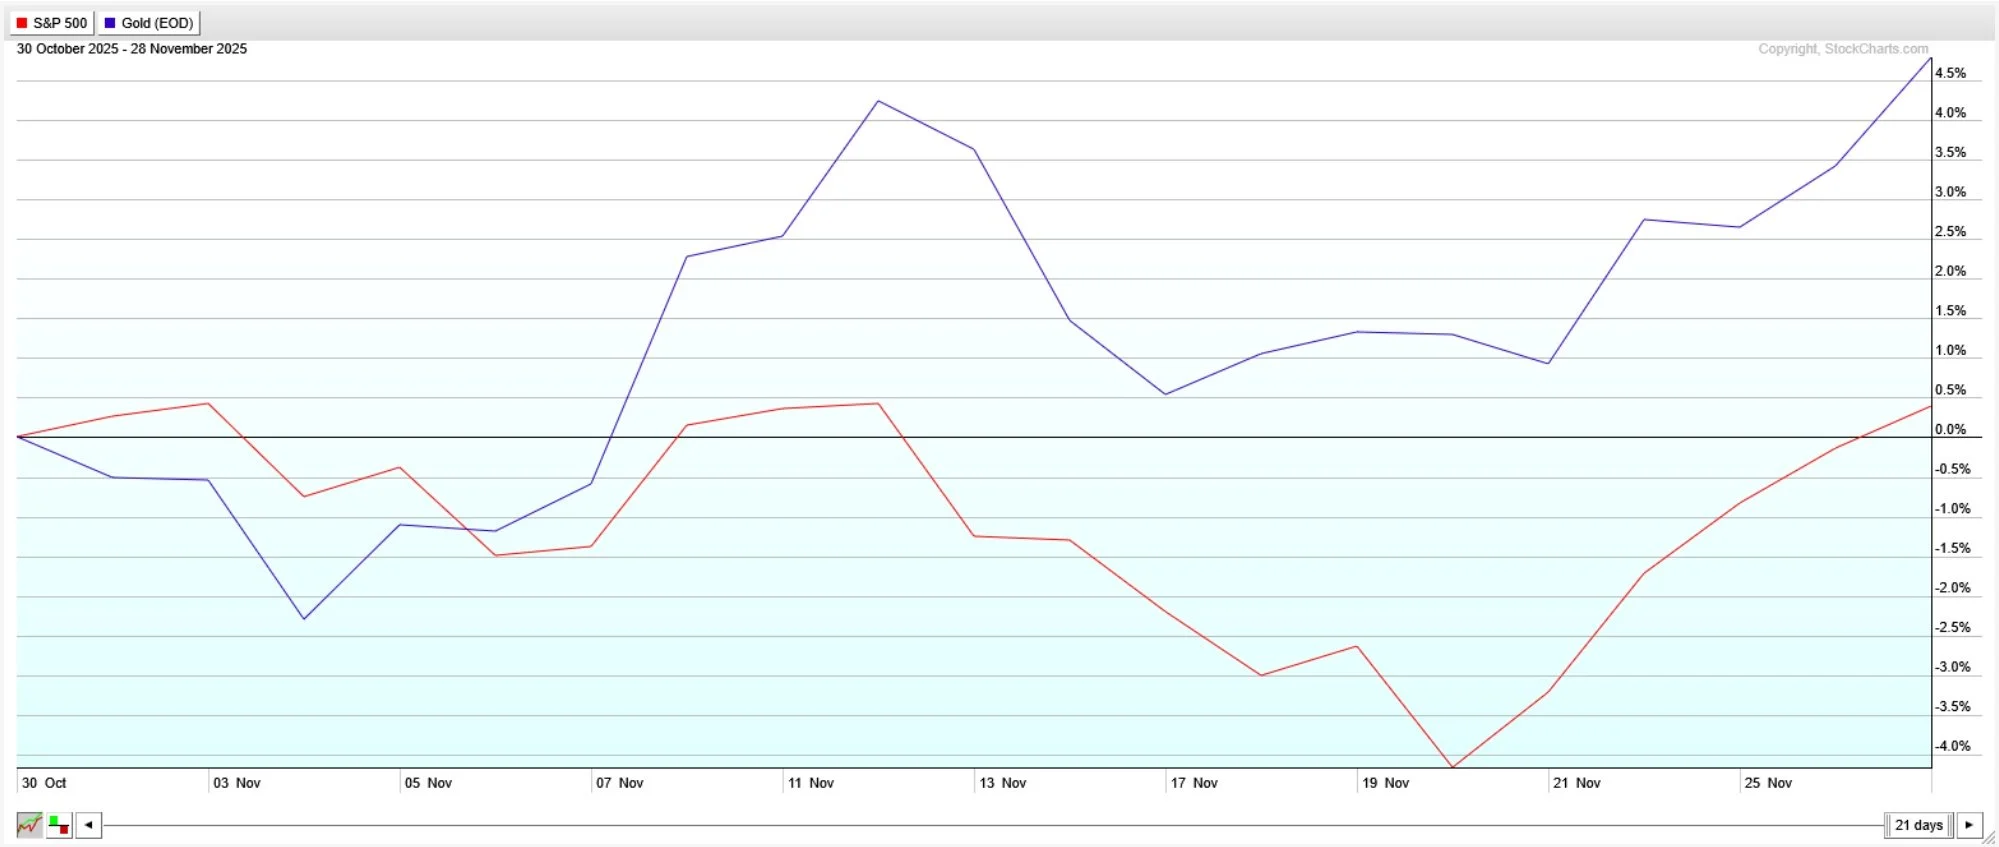Screen dimensions: 1999x847
Task: Click the 19 Nov date label
Action: pos(1386,783)
